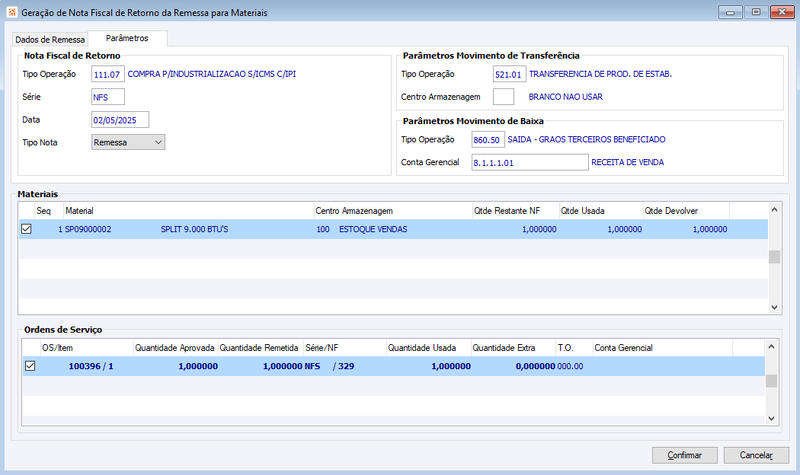Click Qtde Usada column header
800x475 pixels.
(601, 211)
